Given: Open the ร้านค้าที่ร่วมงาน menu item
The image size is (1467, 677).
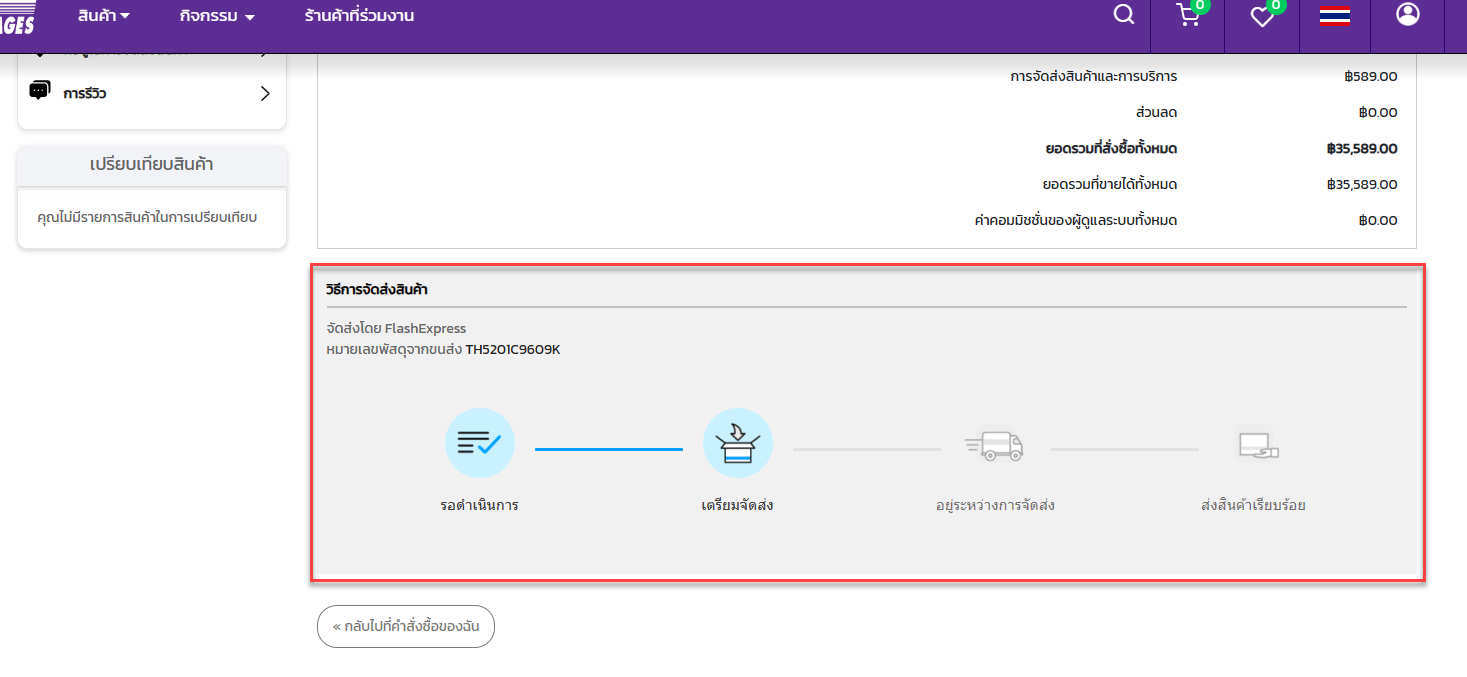Looking at the screenshot, I should pyautogui.click(x=359, y=16).
